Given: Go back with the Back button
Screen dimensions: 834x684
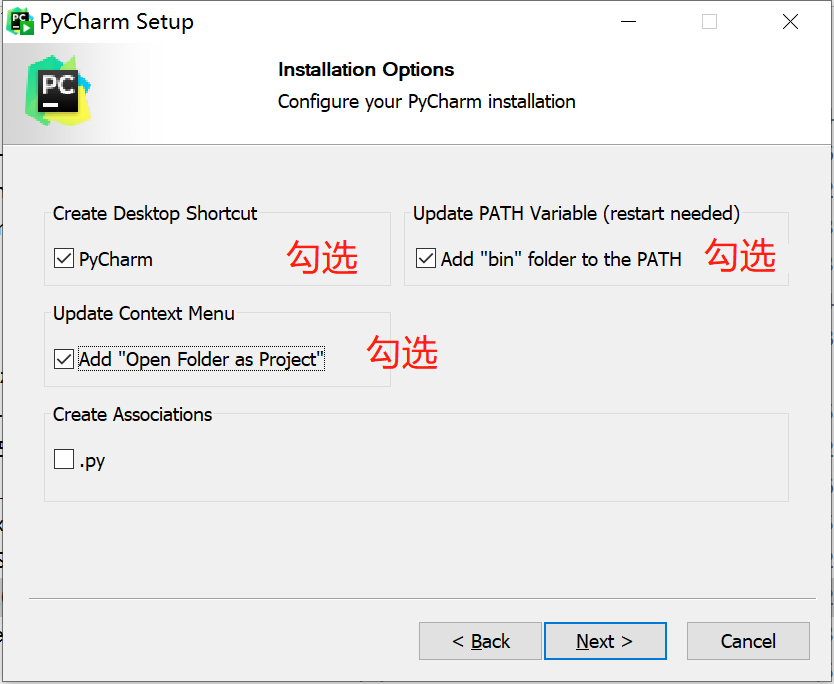Looking at the screenshot, I should [480, 641].
